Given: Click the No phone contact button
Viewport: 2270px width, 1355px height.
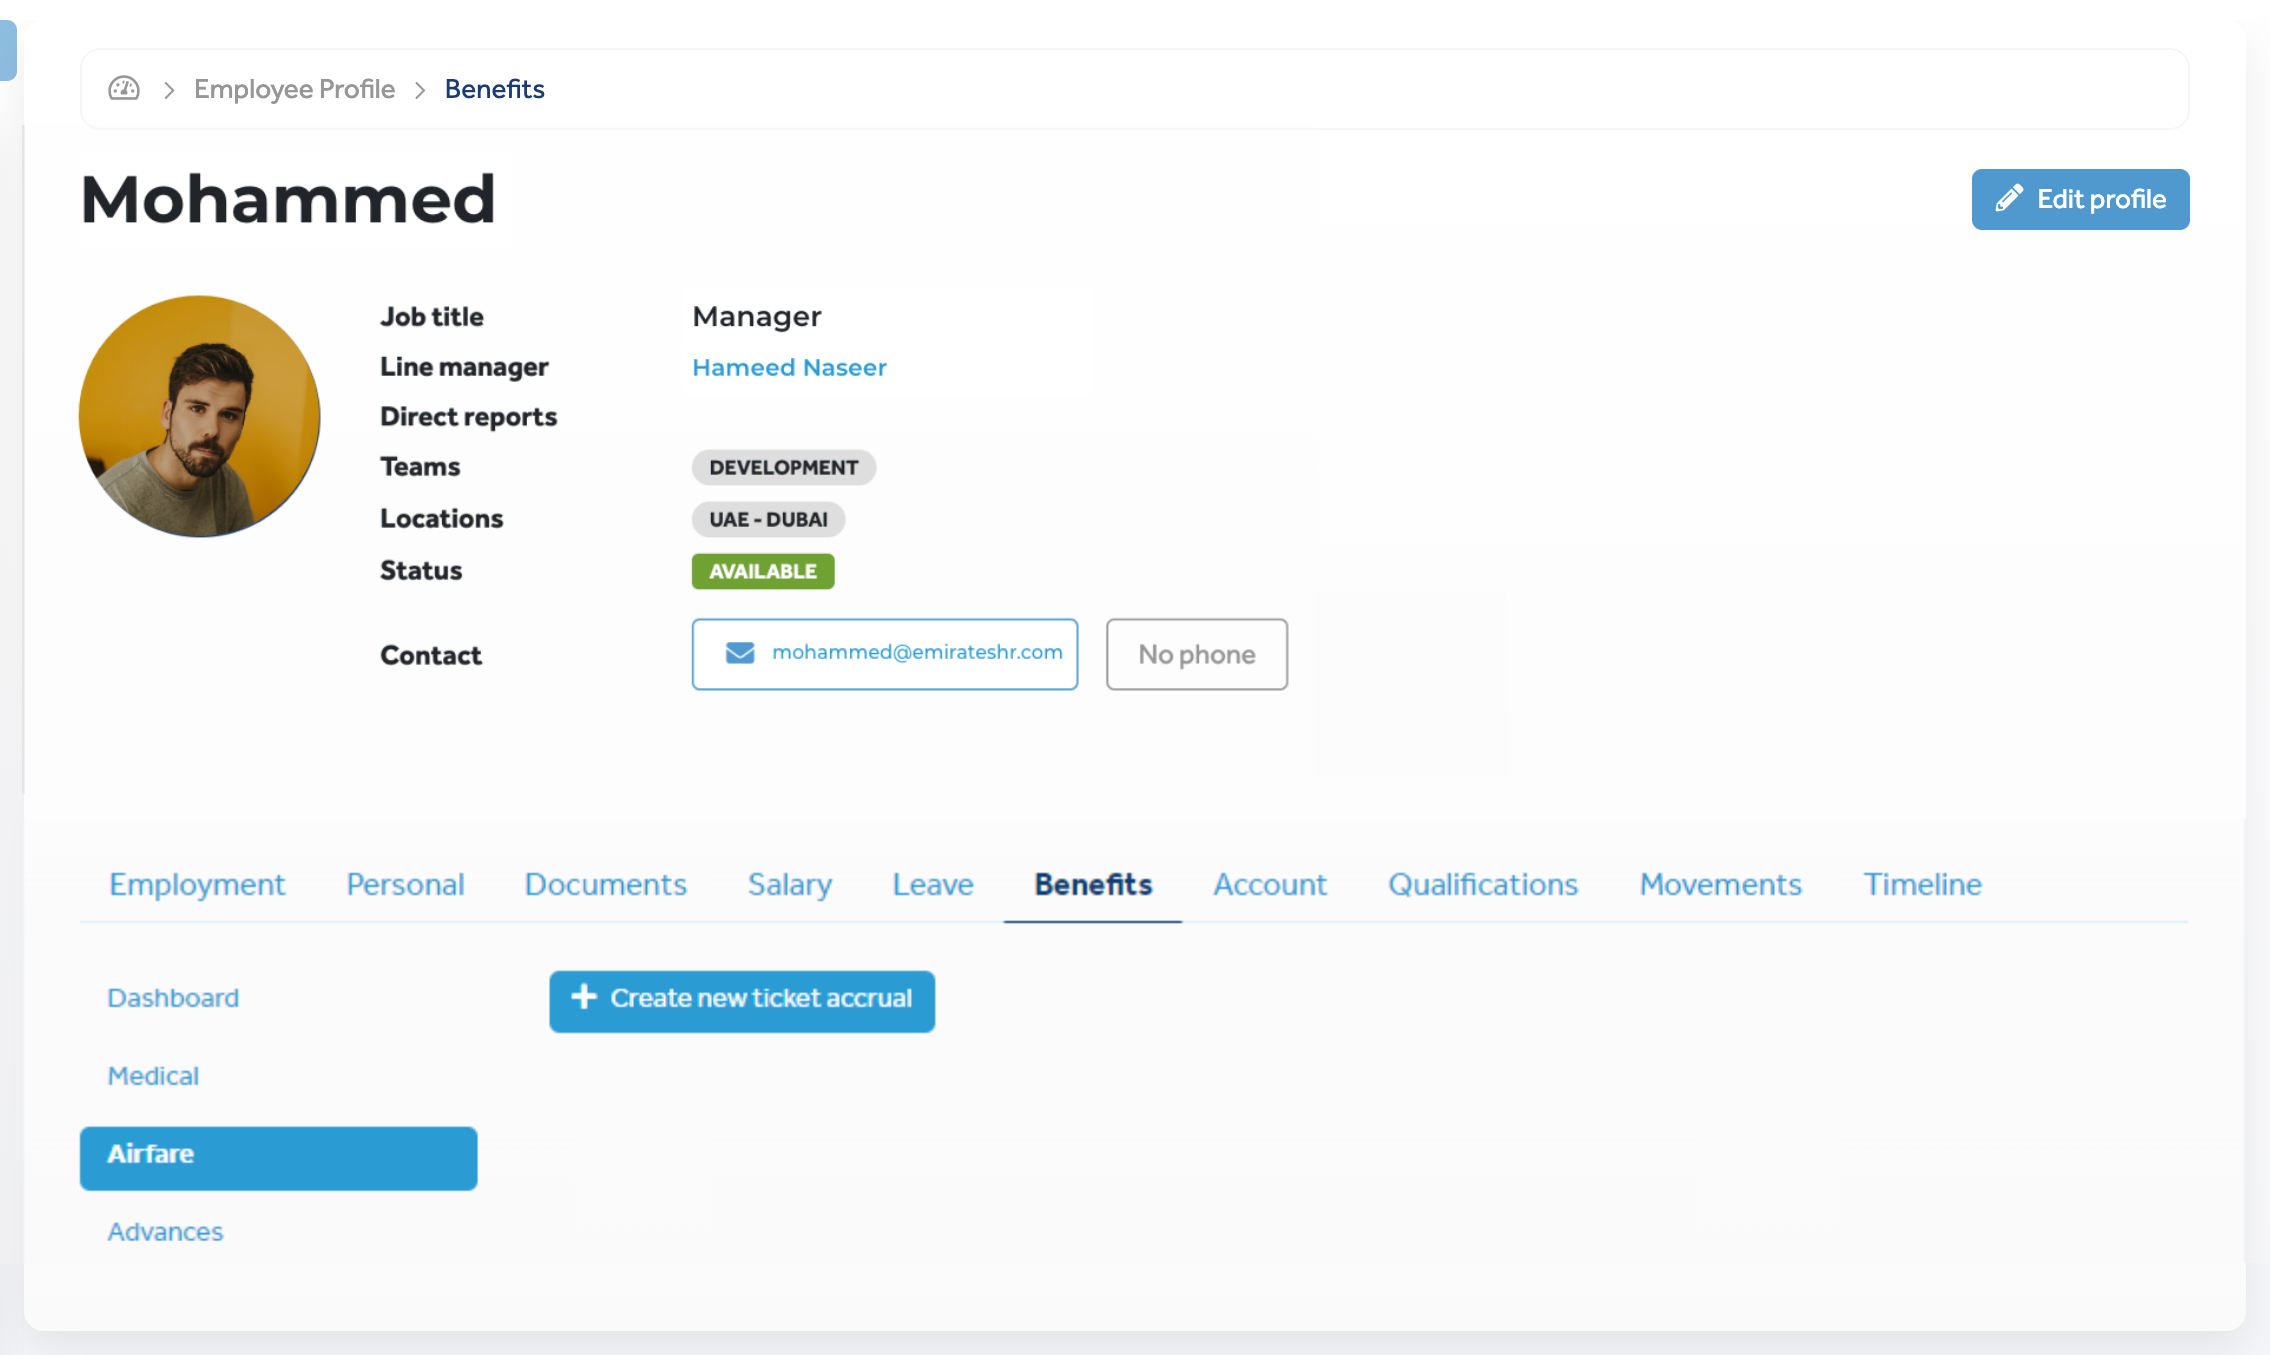Looking at the screenshot, I should (1196, 654).
